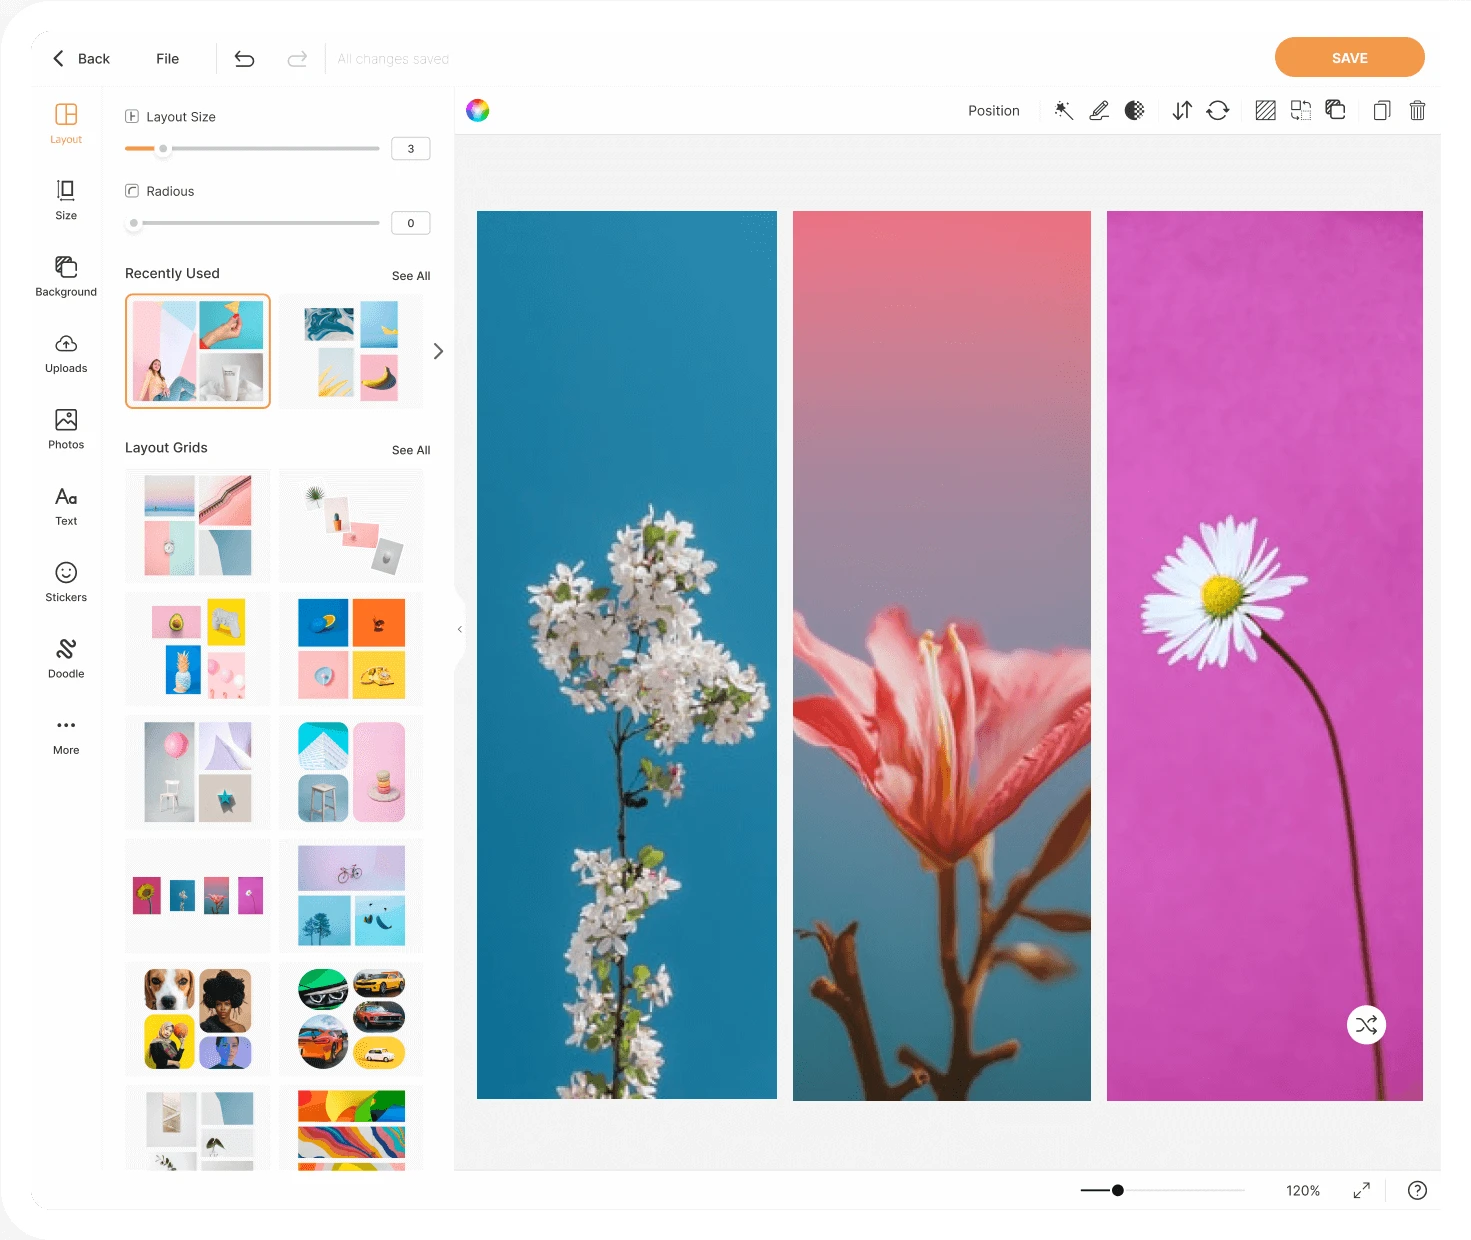Shuffle the daisy photo with shuffle icon
Image resolution: width=1471 pixels, height=1240 pixels.
click(x=1366, y=1025)
